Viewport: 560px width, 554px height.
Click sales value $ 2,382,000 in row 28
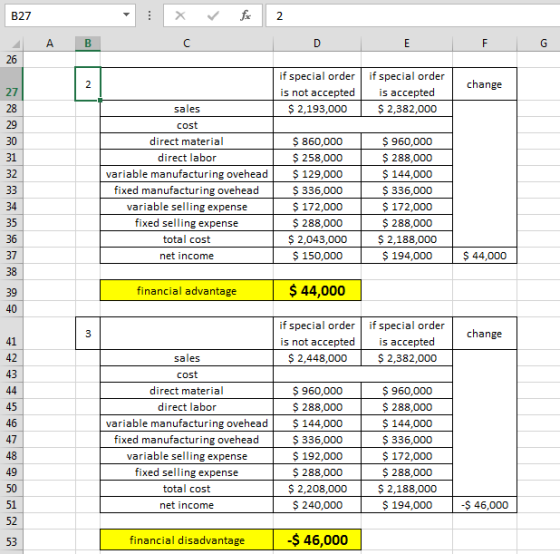tap(407, 109)
